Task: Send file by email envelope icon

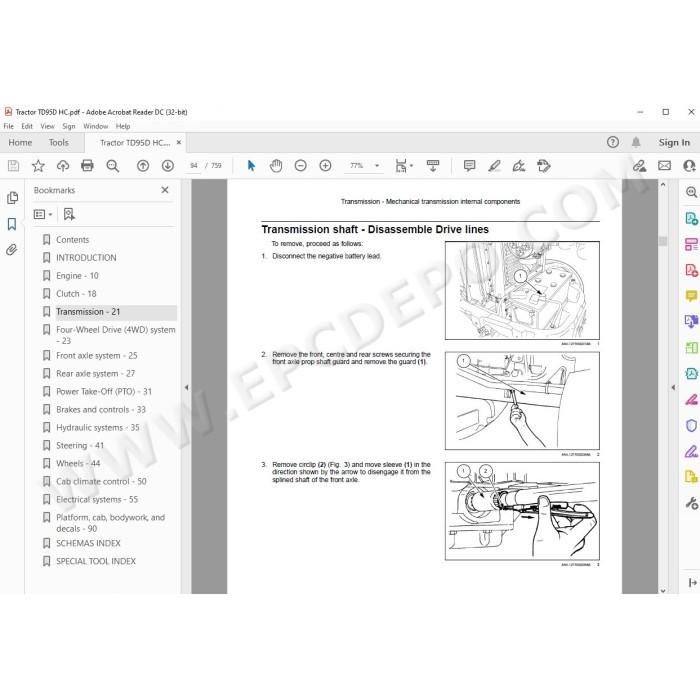Action: coord(664,166)
